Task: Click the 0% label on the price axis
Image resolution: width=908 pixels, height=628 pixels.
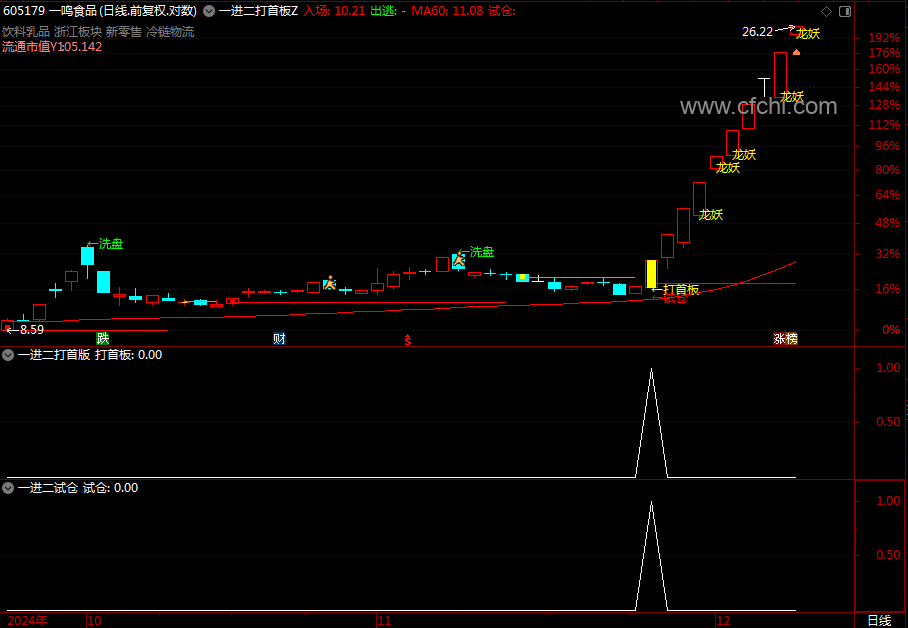Action: pos(891,330)
